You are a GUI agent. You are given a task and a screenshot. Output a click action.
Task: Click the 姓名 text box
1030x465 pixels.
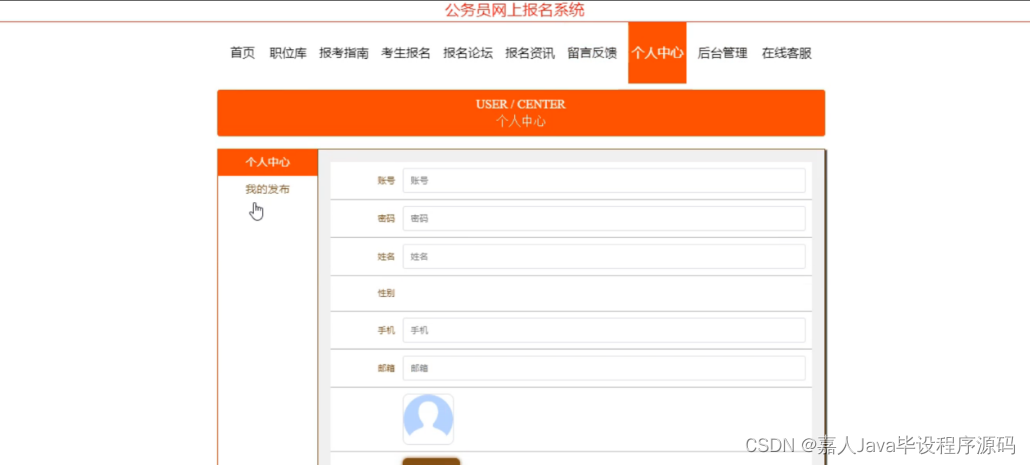click(604, 257)
